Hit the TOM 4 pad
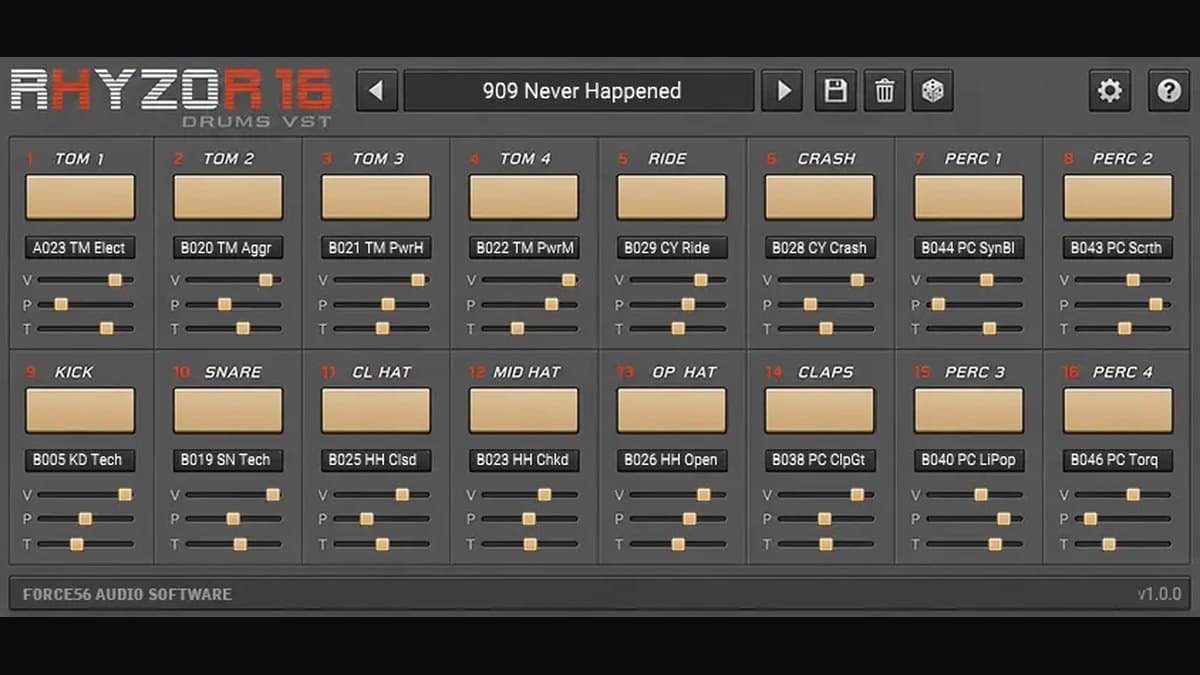This screenshot has width=1200, height=675. click(524, 197)
